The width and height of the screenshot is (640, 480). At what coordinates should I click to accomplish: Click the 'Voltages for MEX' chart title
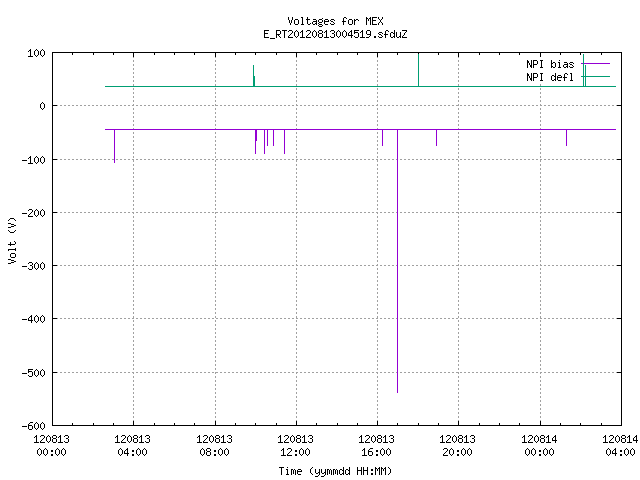(x=335, y=21)
